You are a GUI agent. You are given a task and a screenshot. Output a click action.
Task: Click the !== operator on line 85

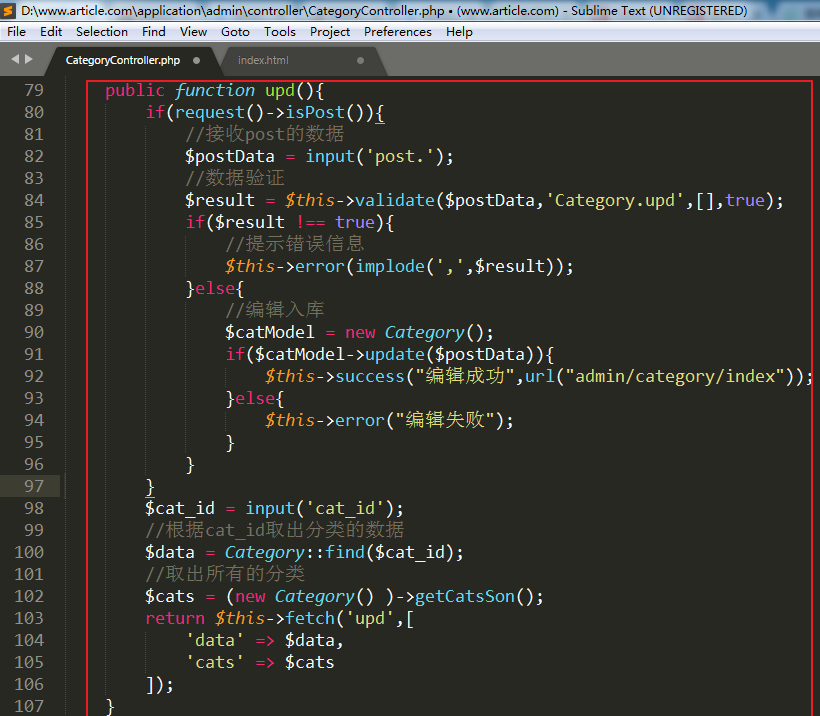[311, 222]
